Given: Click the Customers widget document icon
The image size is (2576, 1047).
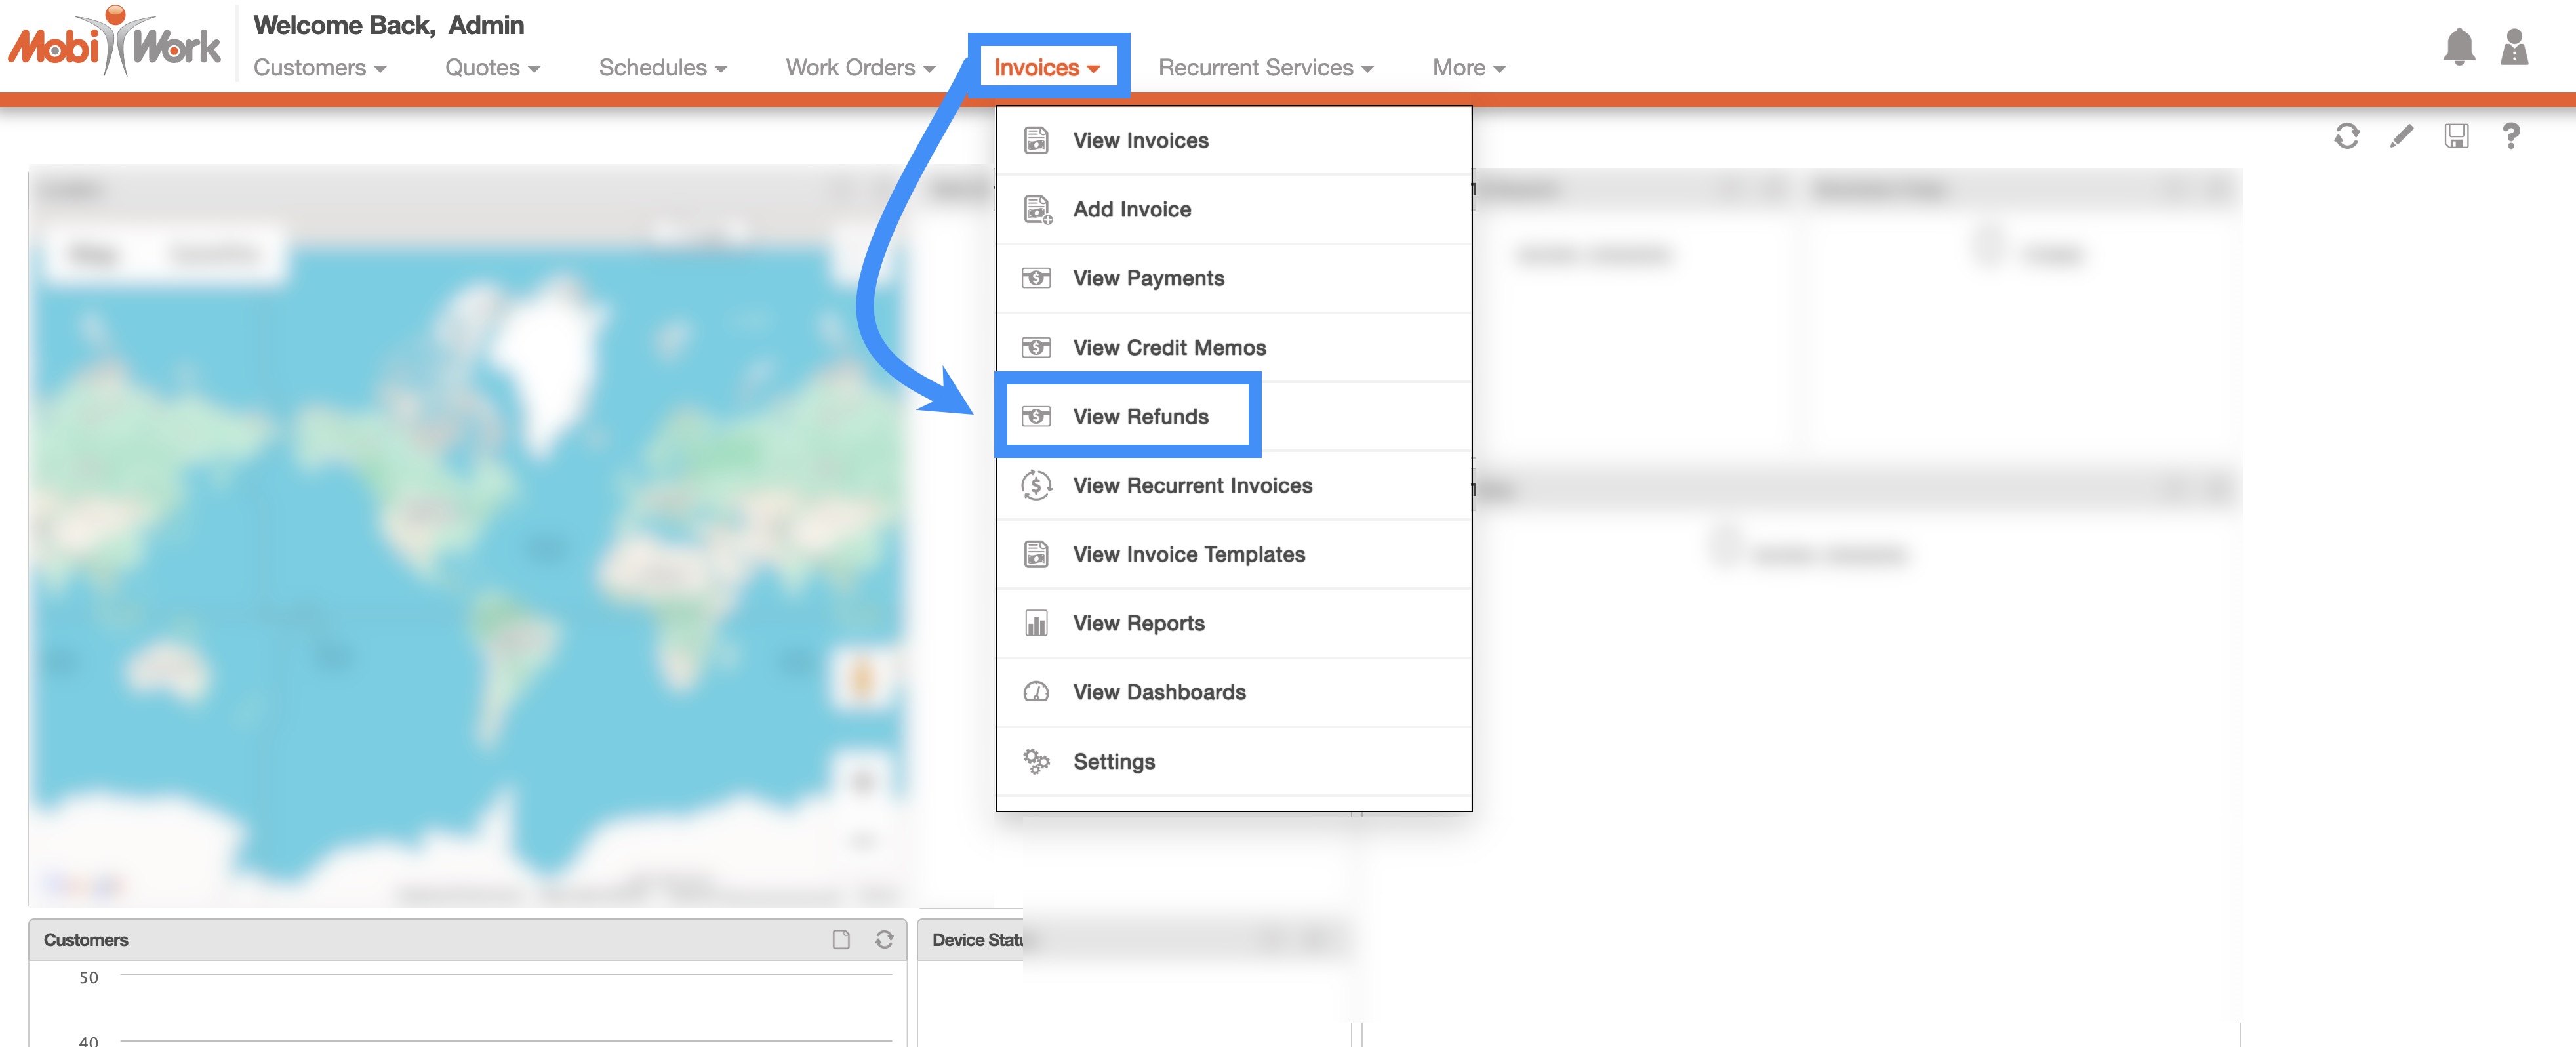Looking at the screenshot, I should click(841, 939).
